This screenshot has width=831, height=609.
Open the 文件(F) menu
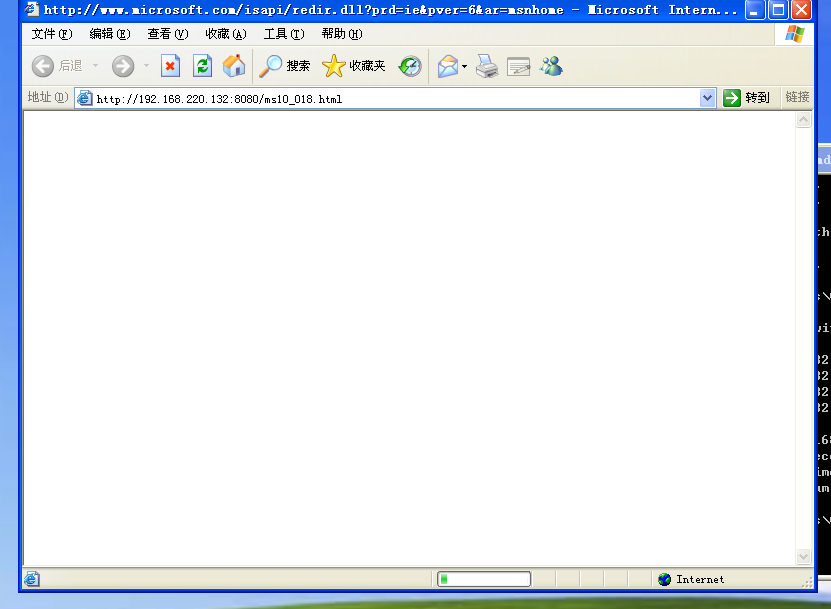pyautogui.click(x=52, y=34)
